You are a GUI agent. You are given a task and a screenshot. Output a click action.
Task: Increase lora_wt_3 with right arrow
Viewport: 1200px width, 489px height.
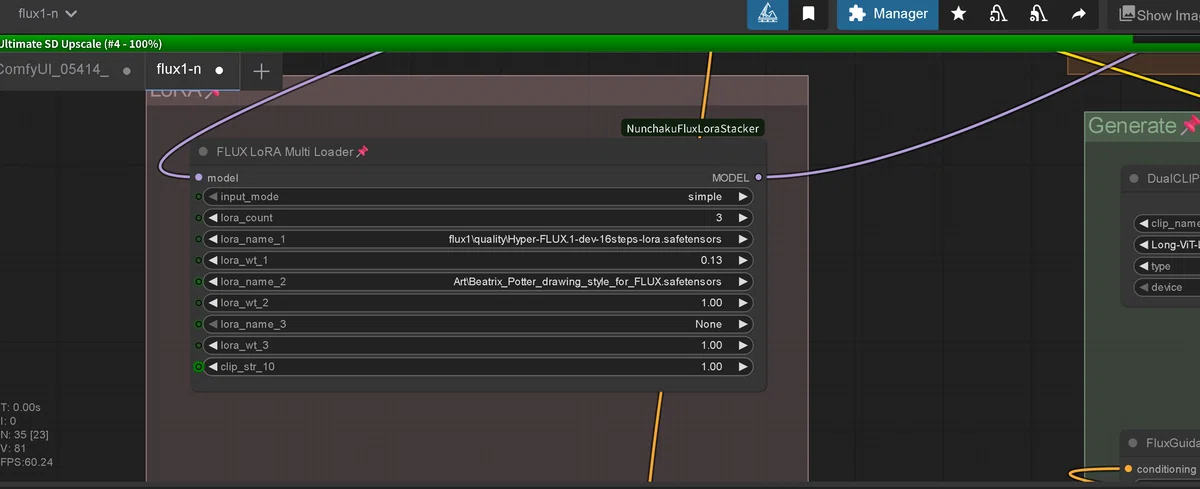coord(743,345)
